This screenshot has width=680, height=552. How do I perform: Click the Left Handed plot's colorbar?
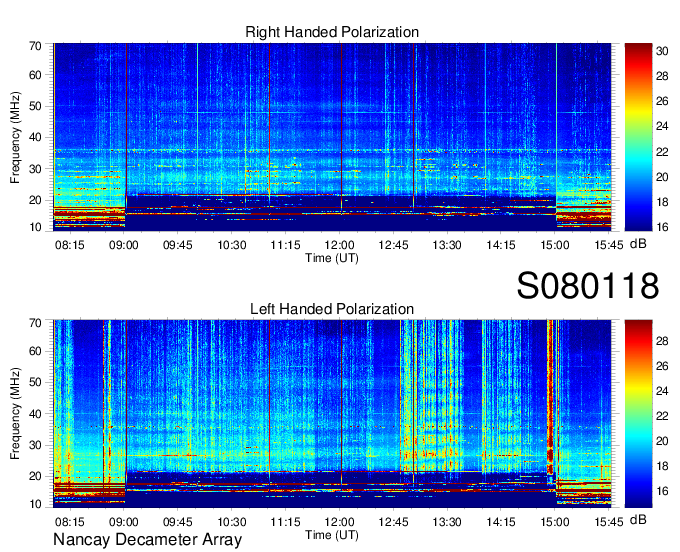tap(638, 414)
